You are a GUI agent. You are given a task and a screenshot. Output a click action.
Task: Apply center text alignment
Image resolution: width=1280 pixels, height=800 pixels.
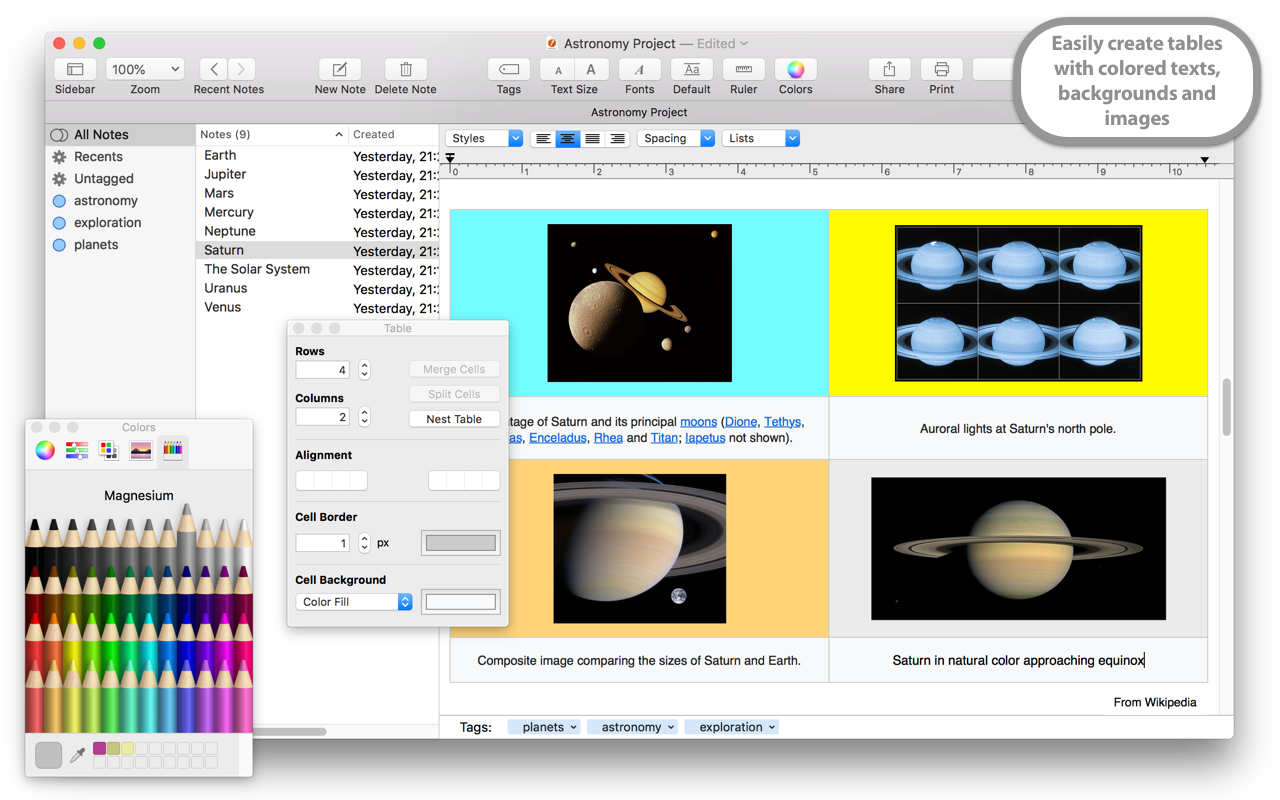point(567,138)
